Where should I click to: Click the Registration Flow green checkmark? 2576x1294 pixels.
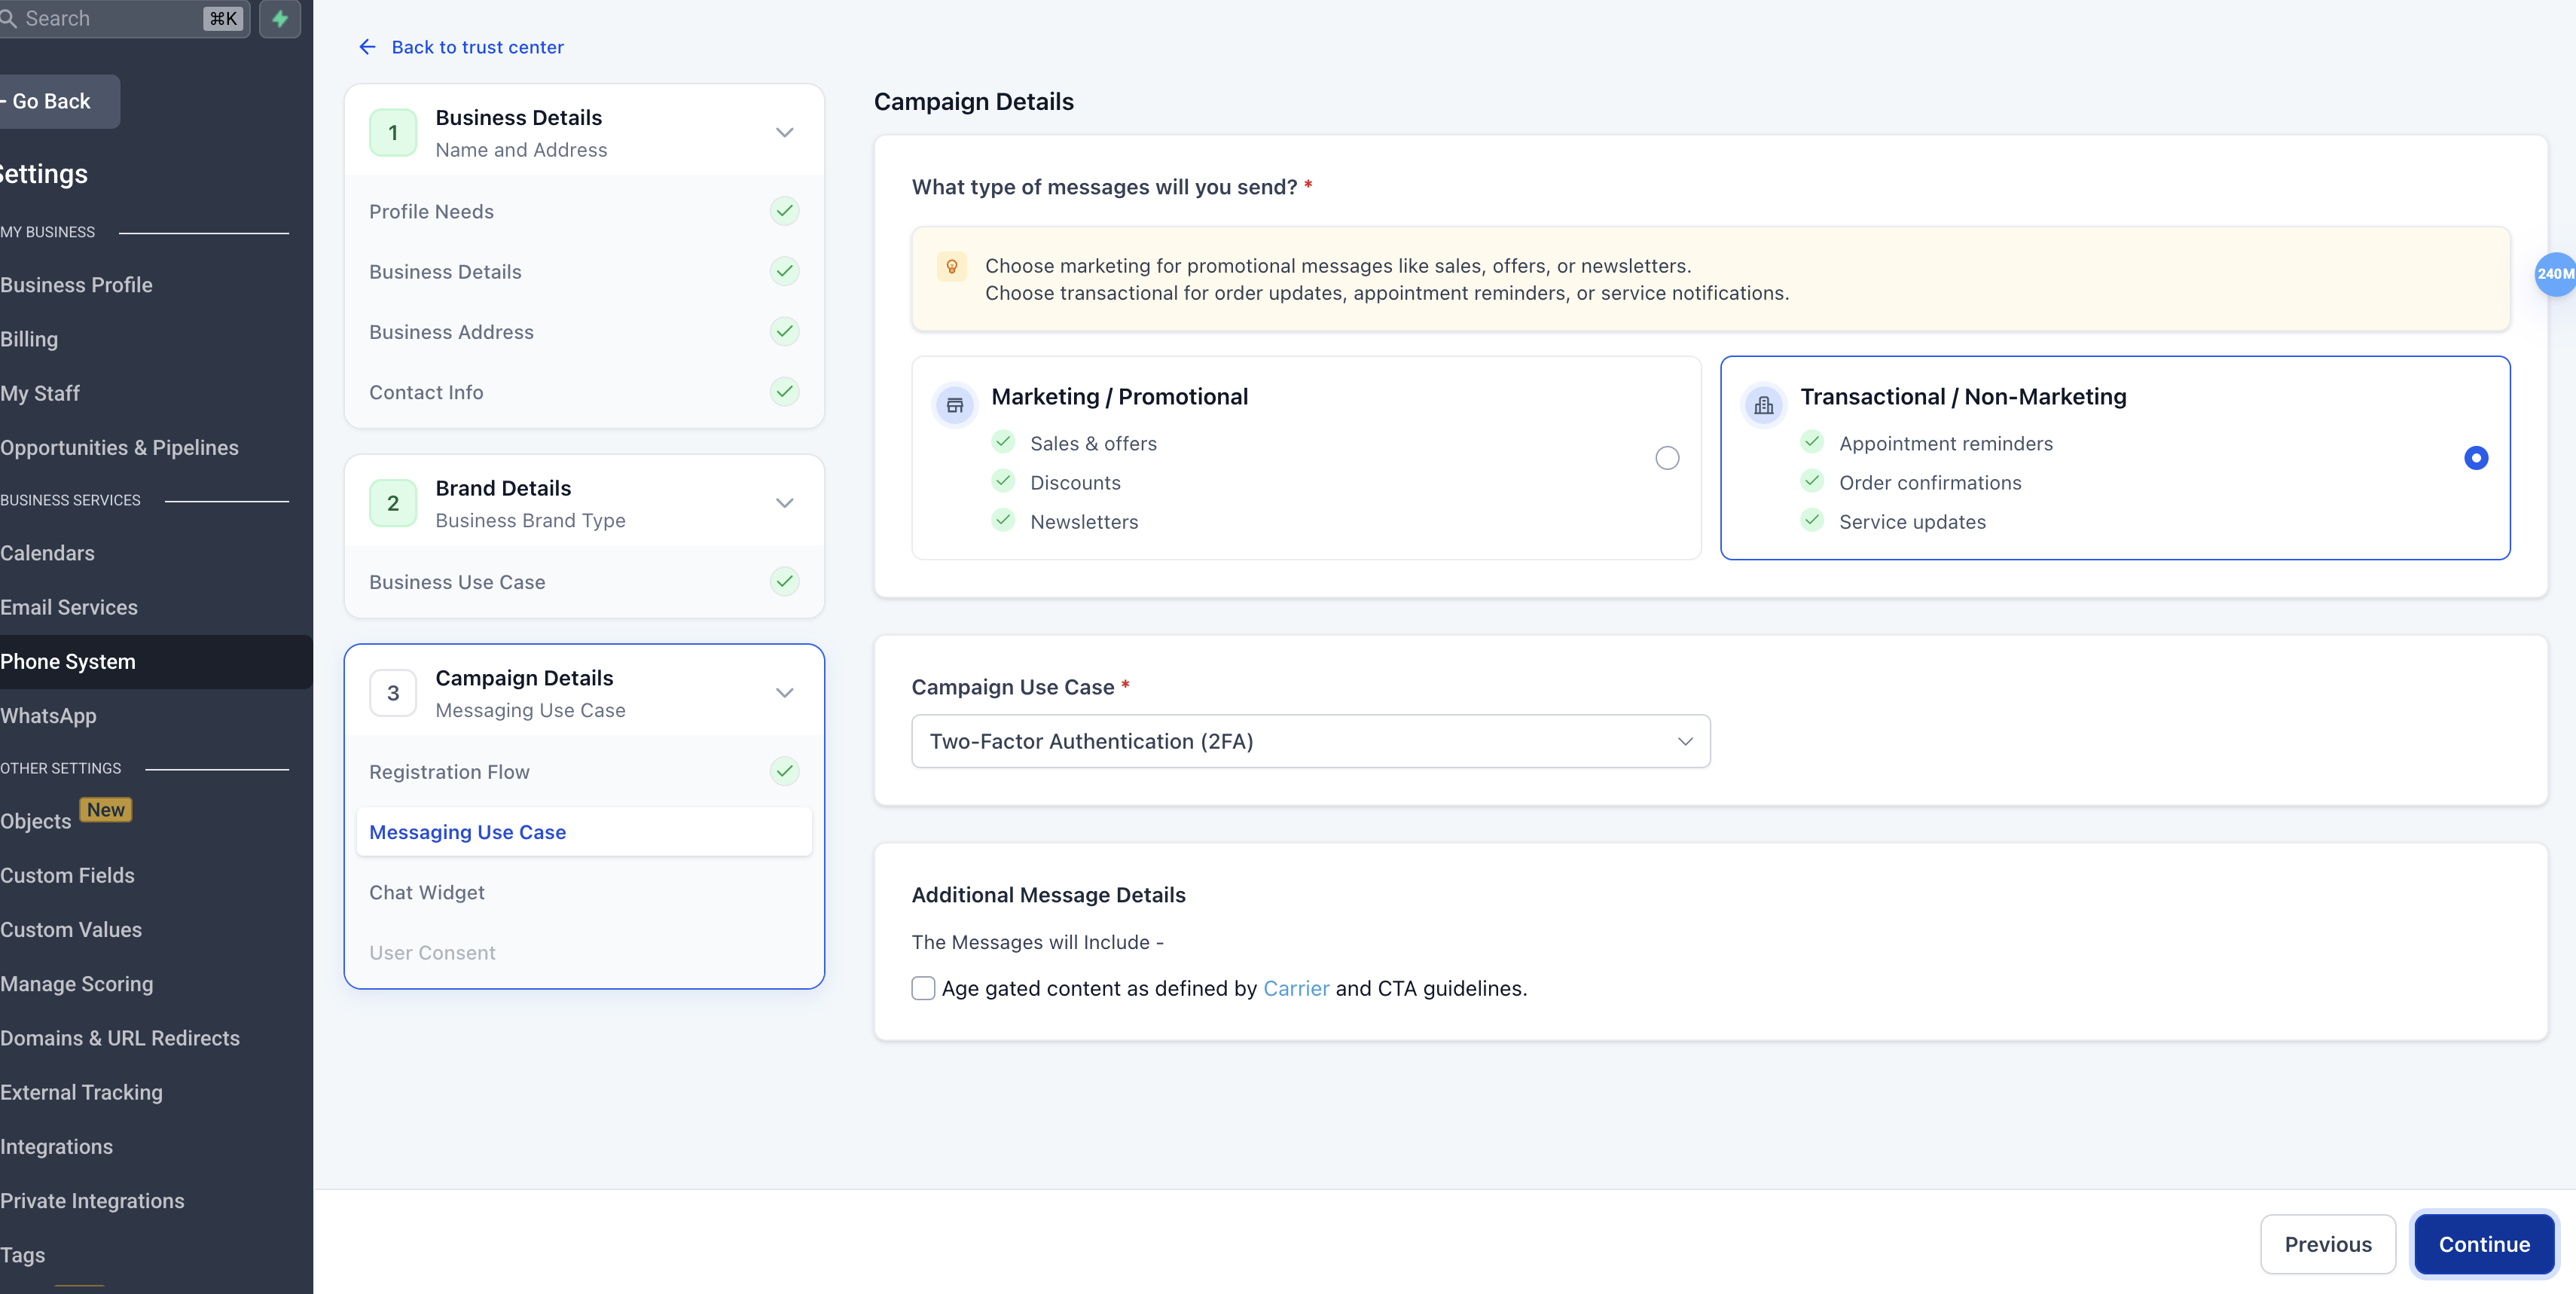point(784,771)
